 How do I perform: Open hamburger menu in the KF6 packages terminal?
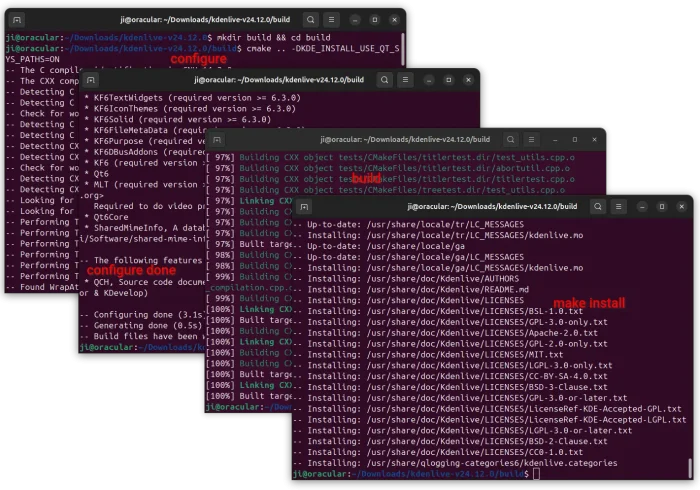click(x=405, y=80)
